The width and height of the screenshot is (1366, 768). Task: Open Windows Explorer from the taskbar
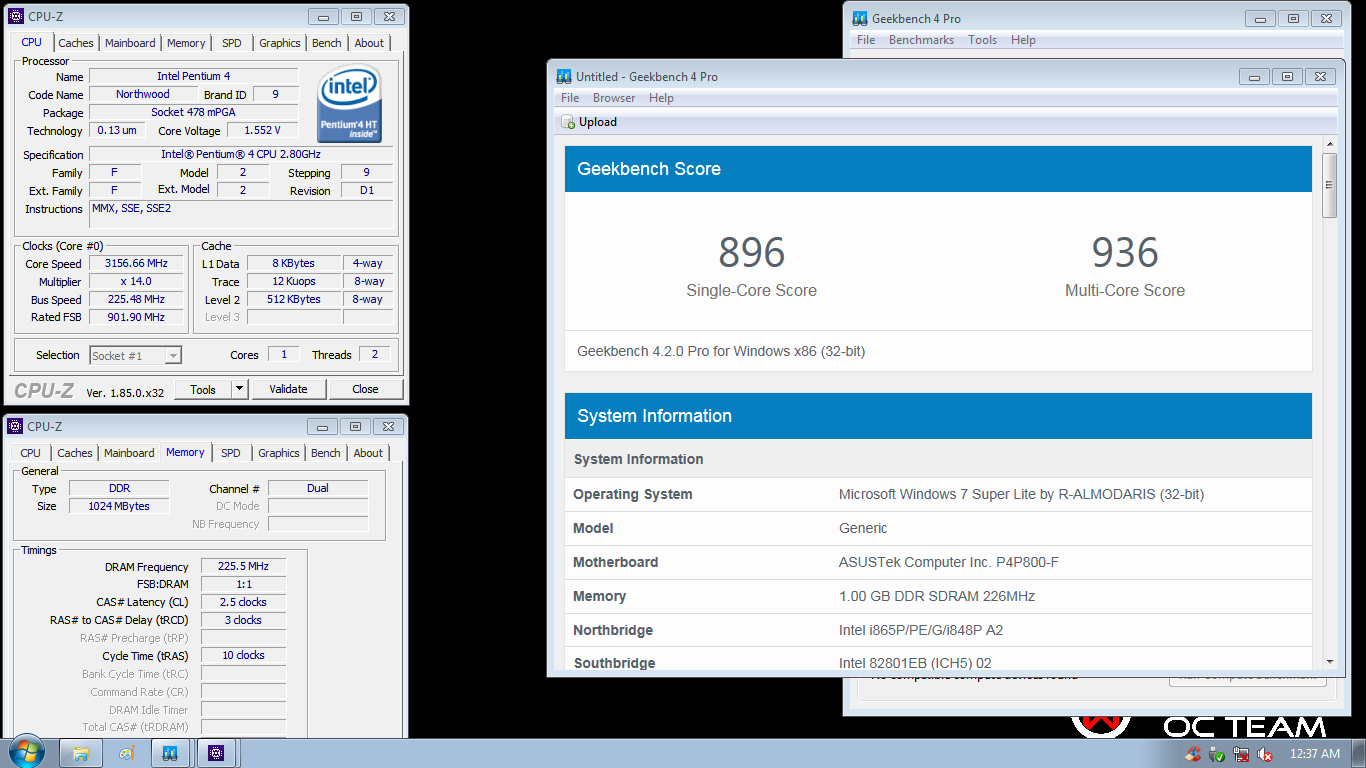click(x=81, y=753)
